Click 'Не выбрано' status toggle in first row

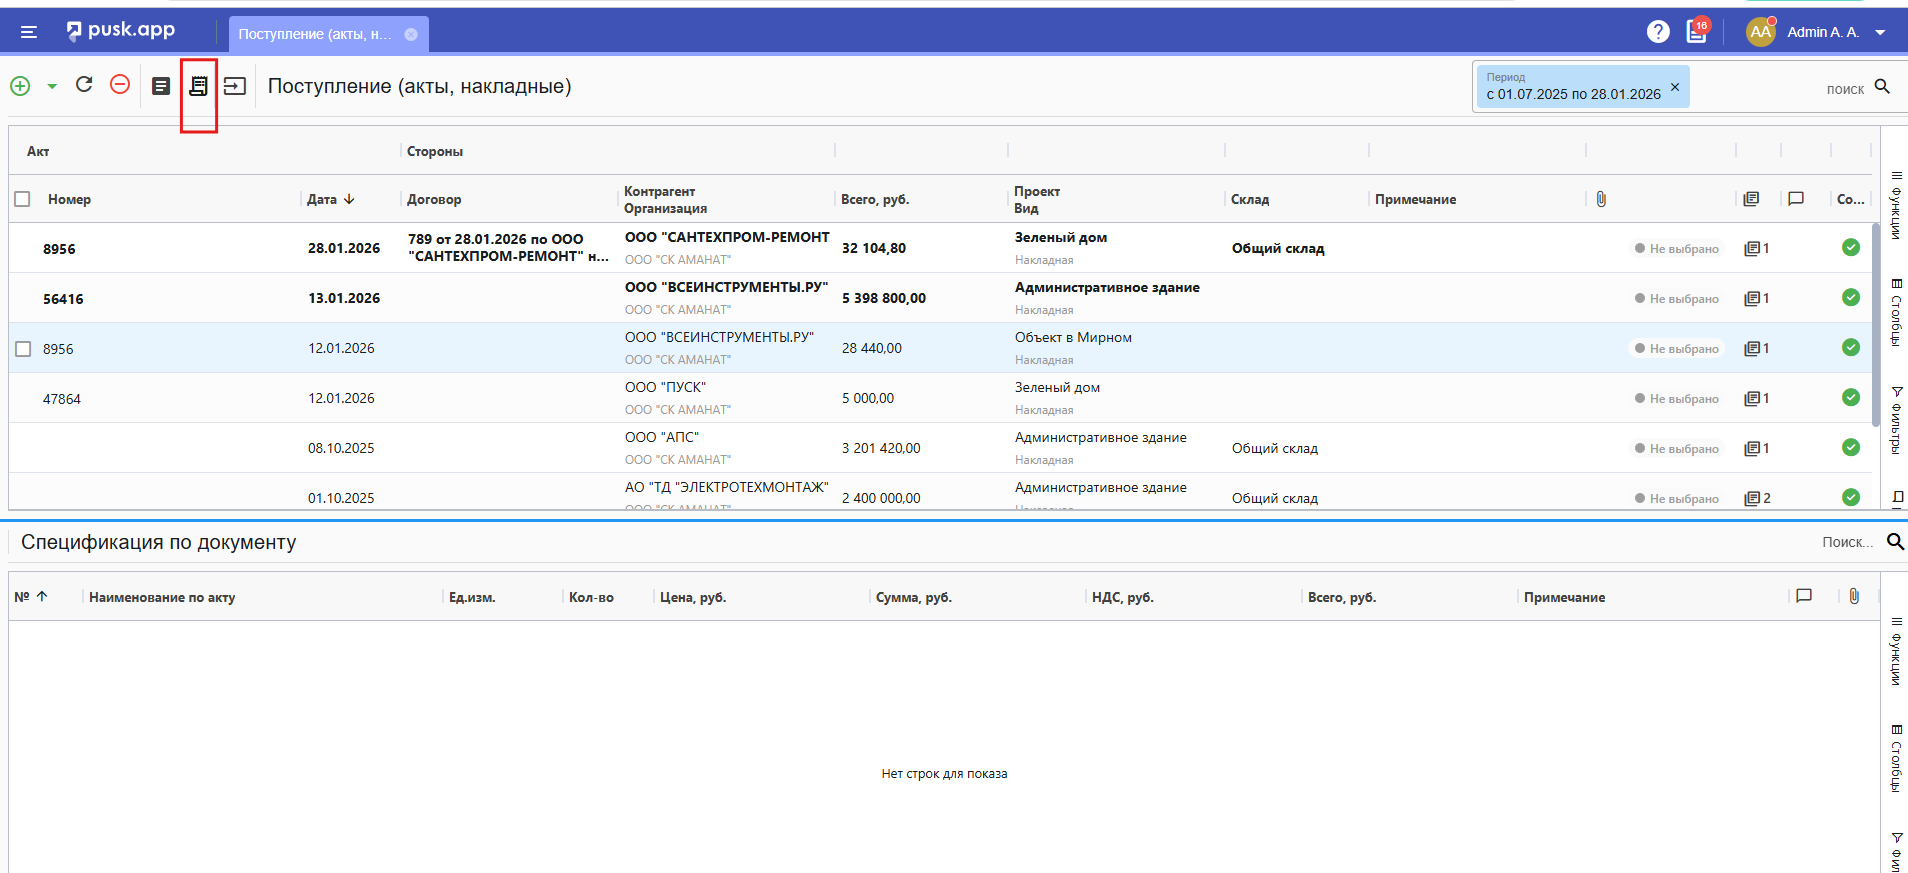pos(1676,249)
